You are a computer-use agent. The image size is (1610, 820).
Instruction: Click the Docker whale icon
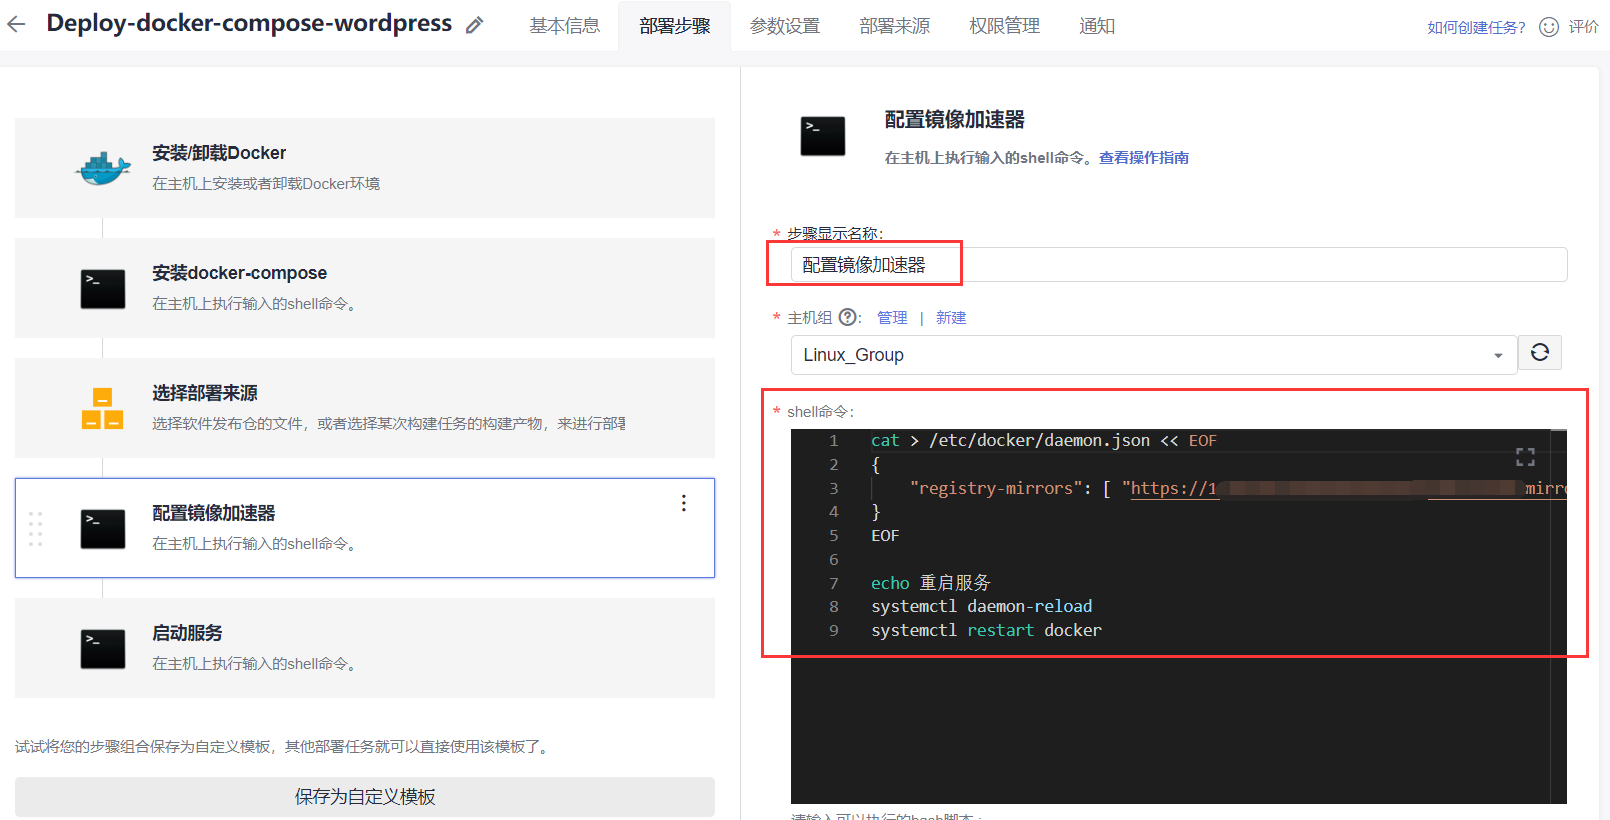click(103, 168)
